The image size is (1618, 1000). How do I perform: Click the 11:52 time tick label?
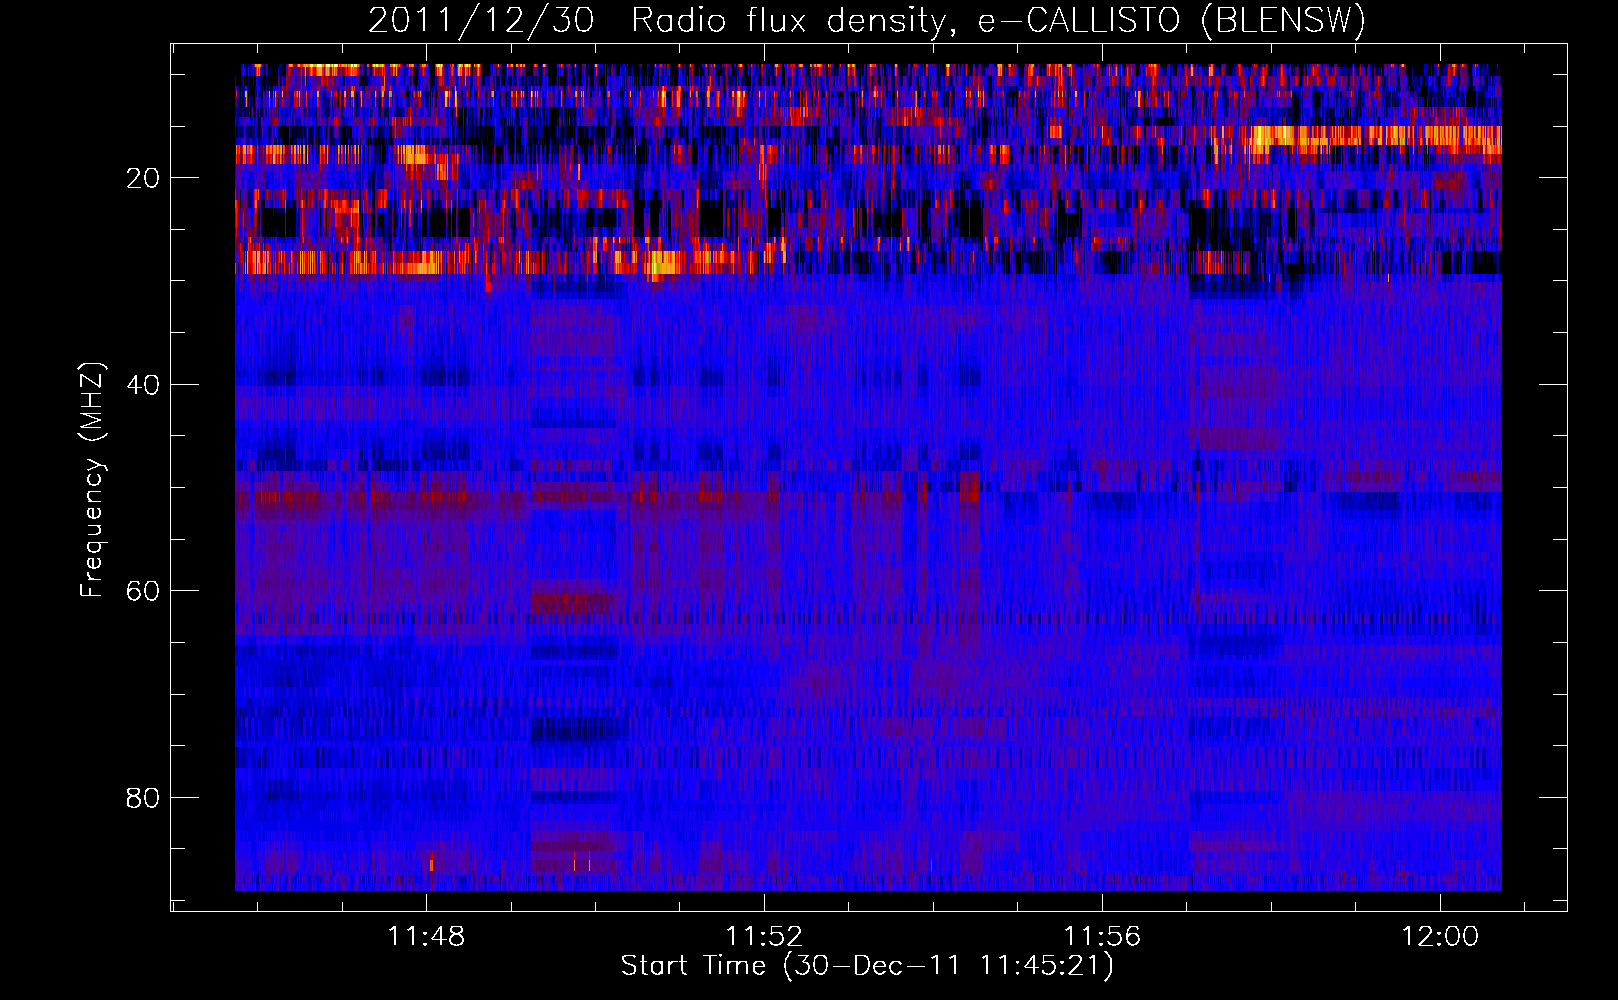(764, 937)
